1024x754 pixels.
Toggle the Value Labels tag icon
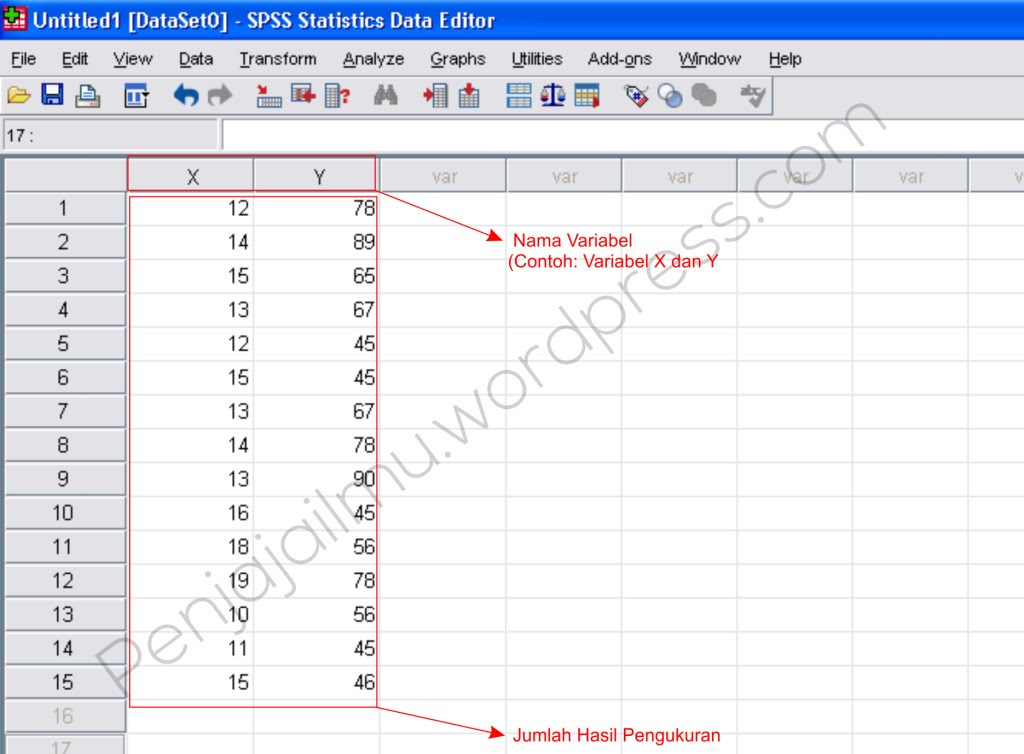click(x=636, y=96)
